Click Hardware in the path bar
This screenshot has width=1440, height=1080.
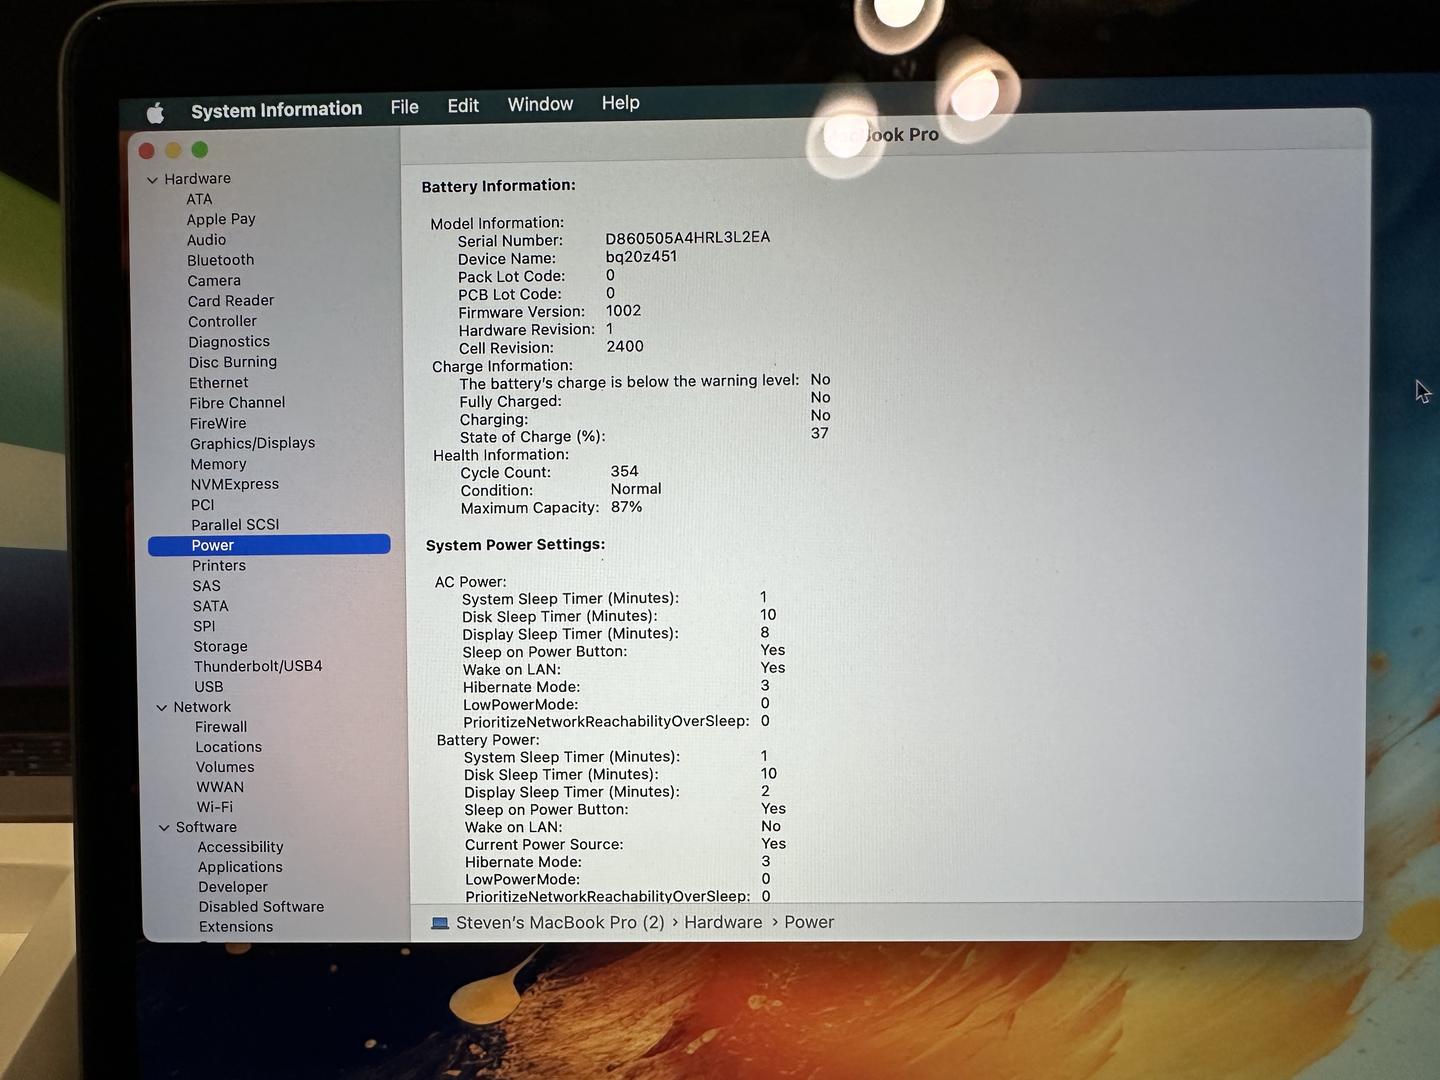[x=723, y=922]
